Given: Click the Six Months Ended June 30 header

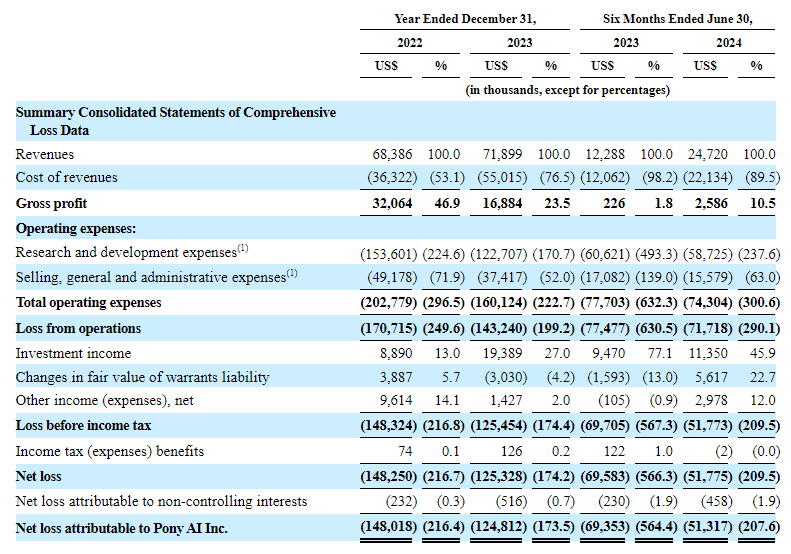Looking at the screenshot, I should (677, 18).
